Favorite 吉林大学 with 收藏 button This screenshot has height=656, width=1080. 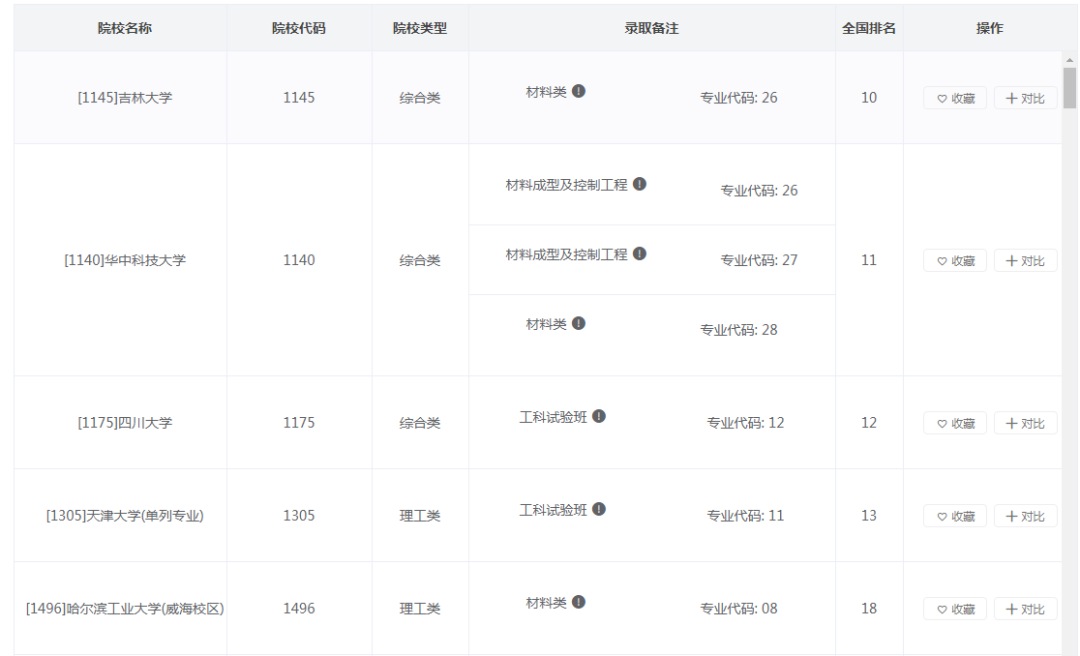[955, 98]
